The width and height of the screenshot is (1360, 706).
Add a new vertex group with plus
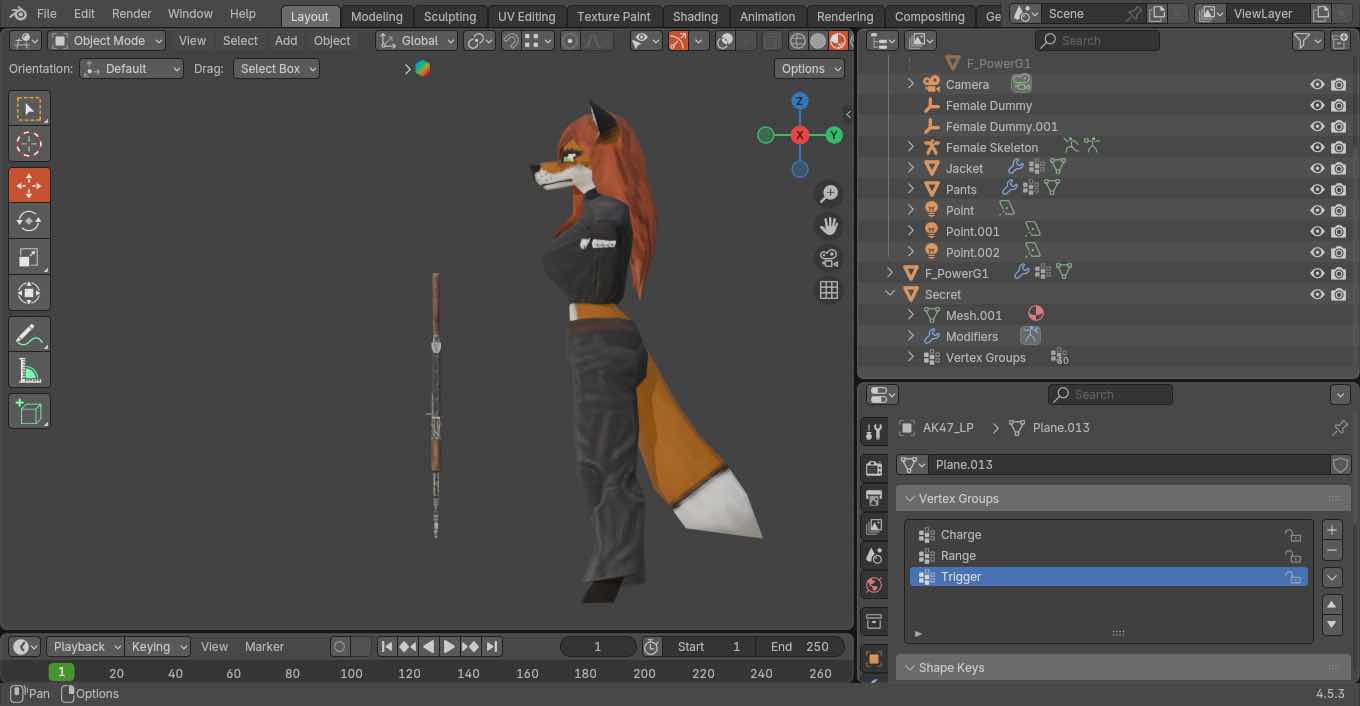(x=1332, y=530)
